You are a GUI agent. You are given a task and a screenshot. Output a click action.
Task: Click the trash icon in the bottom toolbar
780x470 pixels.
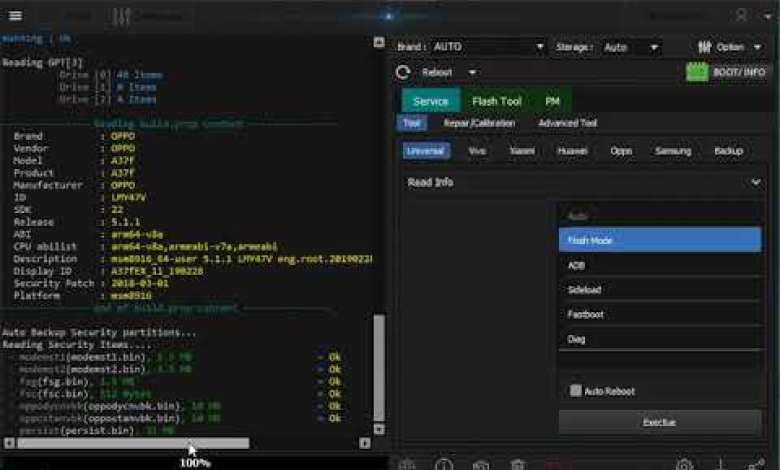coord(517,464)
